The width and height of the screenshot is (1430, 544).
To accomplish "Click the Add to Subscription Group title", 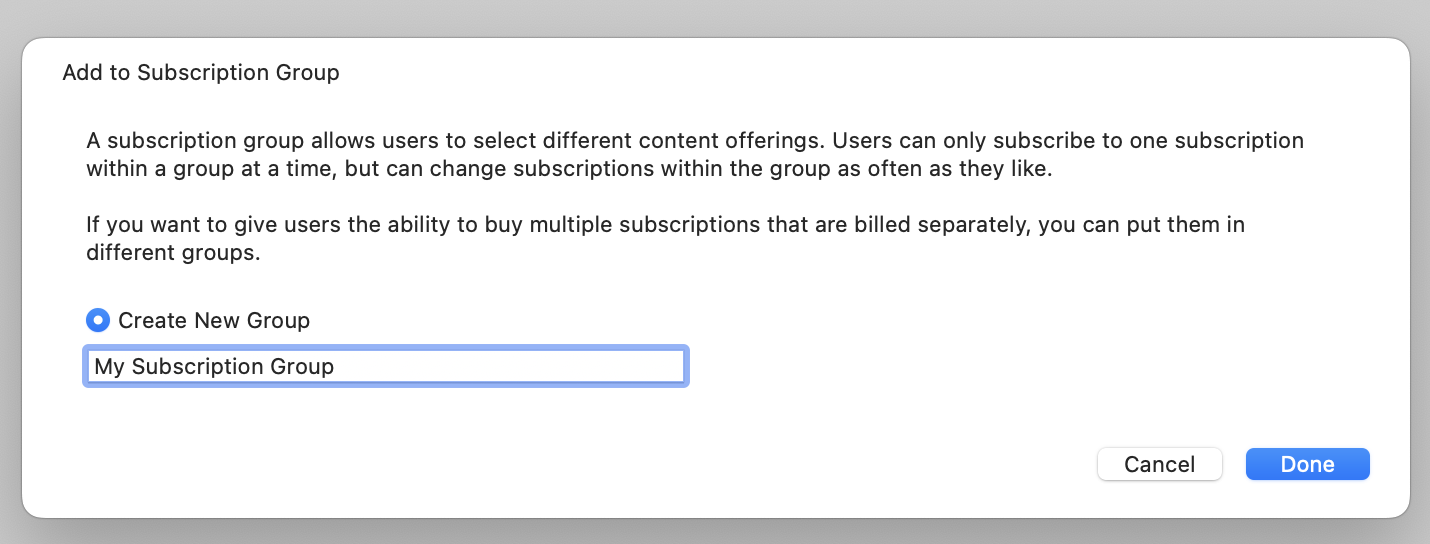I will 201,73.
